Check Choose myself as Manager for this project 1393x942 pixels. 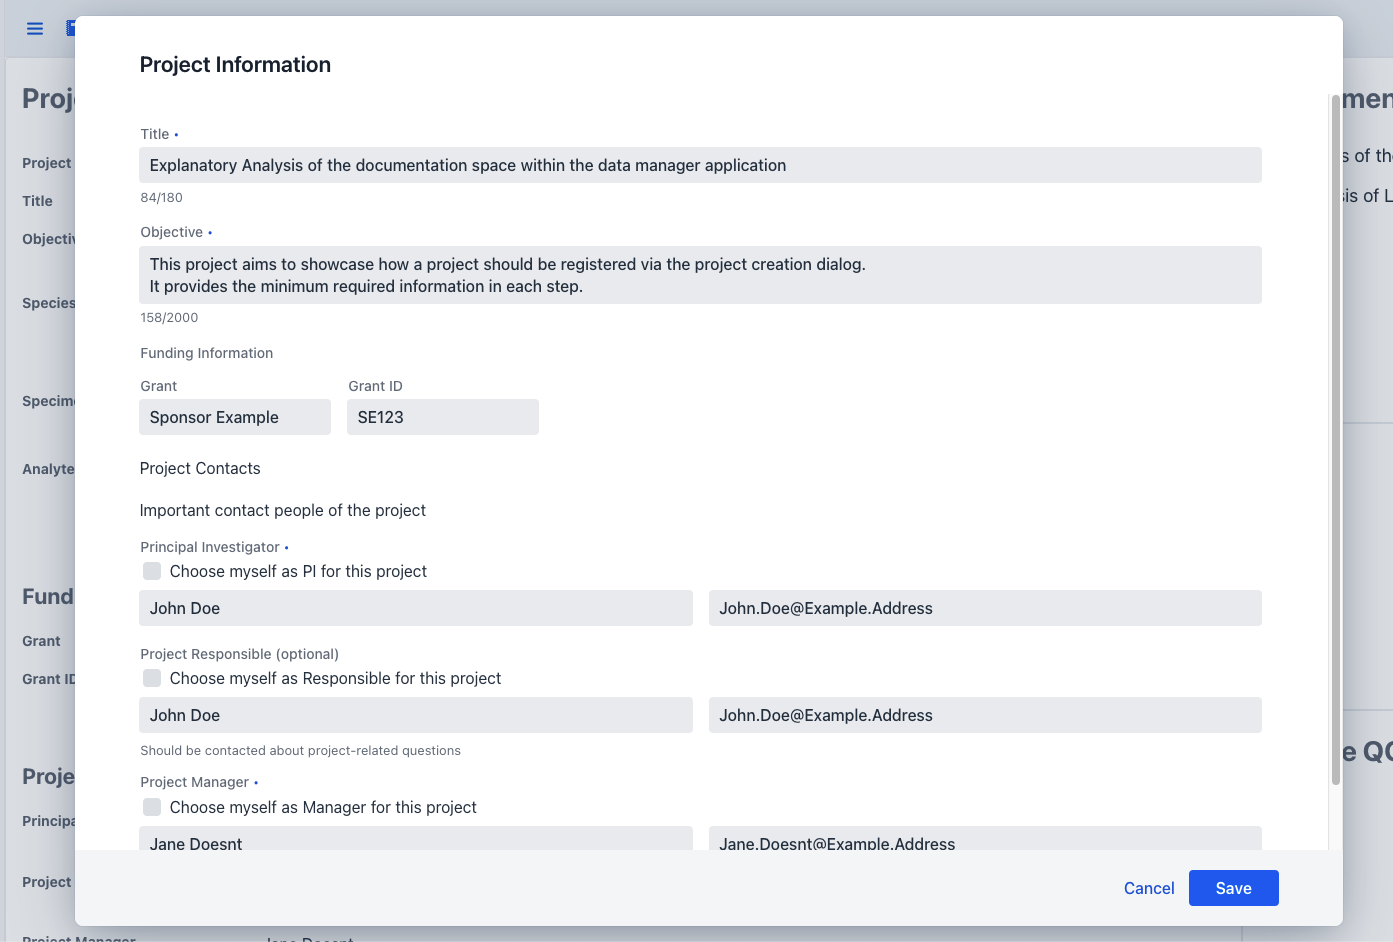tap(151, 807)
